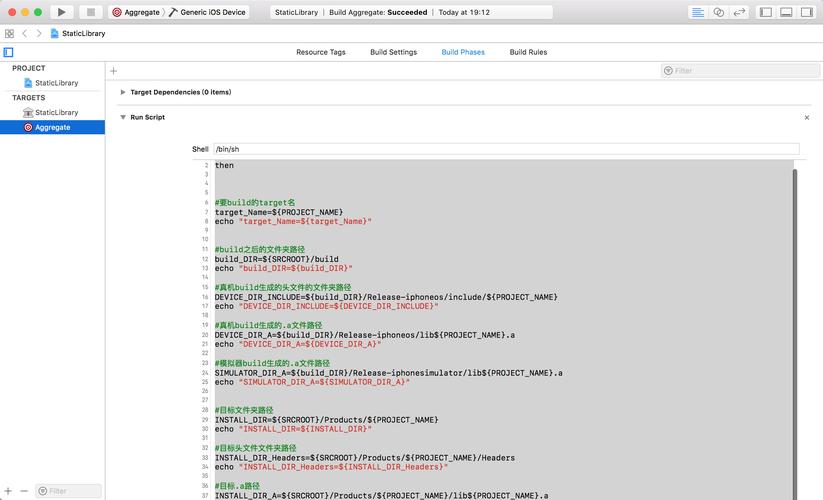823x500 pixels.
Task: Add a new build phase
Action: pyautogui.click(x=113, y=71)
